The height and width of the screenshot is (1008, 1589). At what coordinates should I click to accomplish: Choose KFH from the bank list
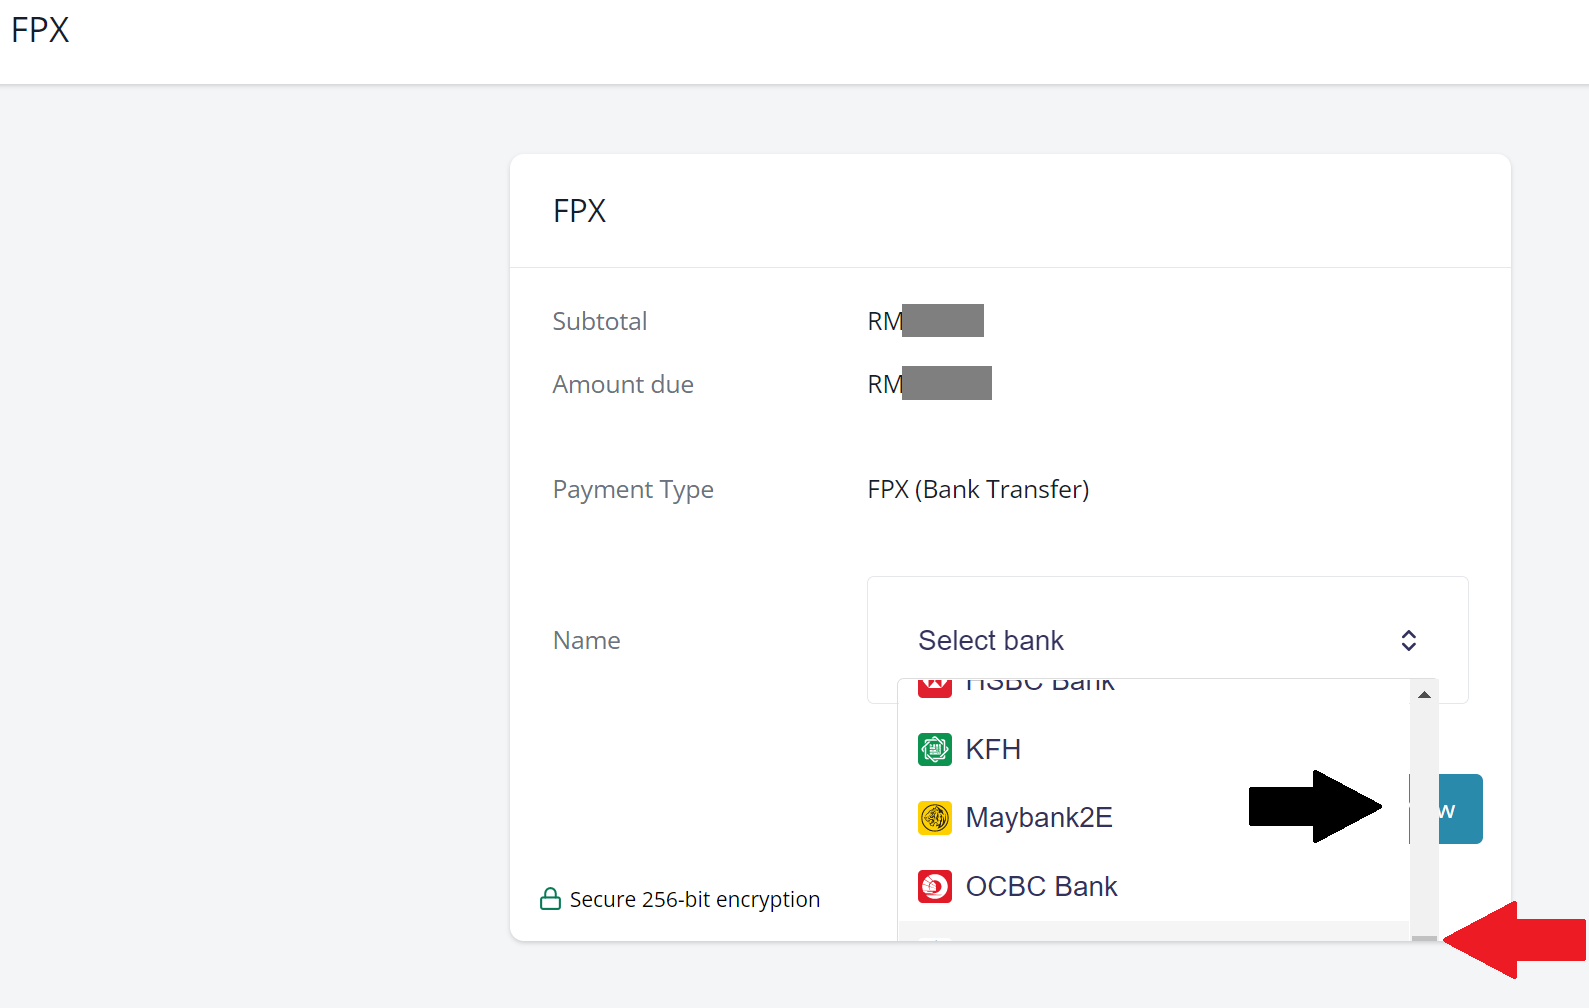point(1153,749)
